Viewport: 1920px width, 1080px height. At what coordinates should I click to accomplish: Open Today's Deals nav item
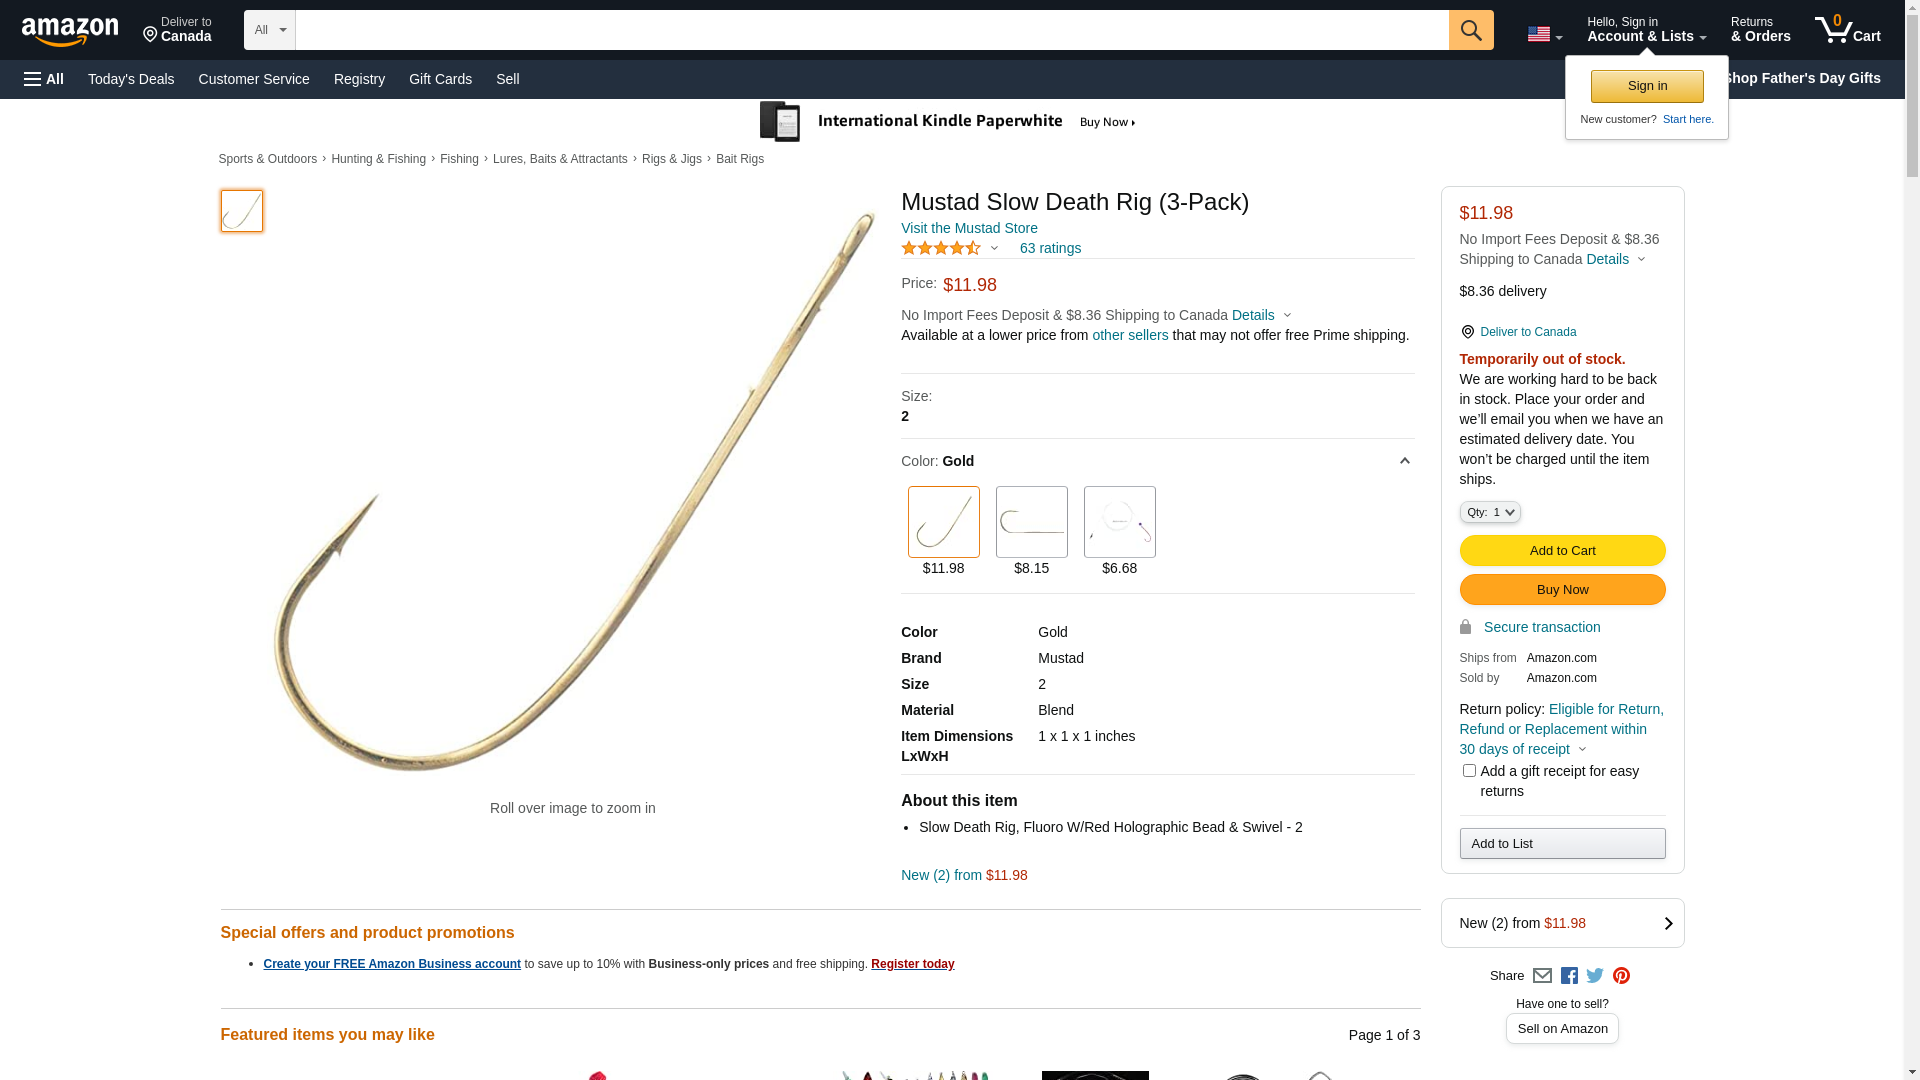(131, 79)
